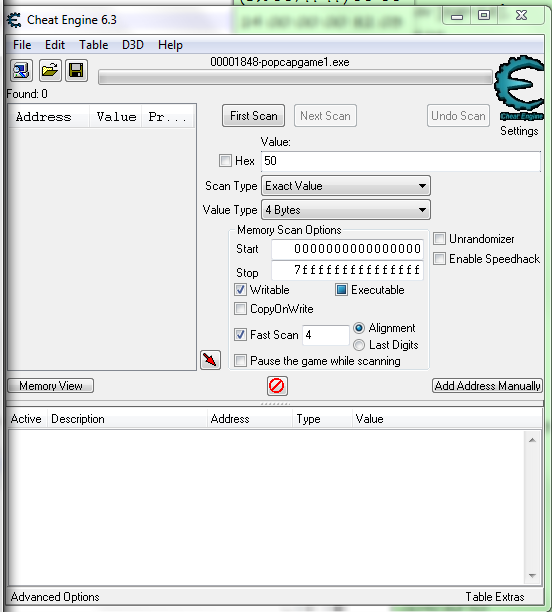
Task: Open the File menu
Action: pos(22,45)
